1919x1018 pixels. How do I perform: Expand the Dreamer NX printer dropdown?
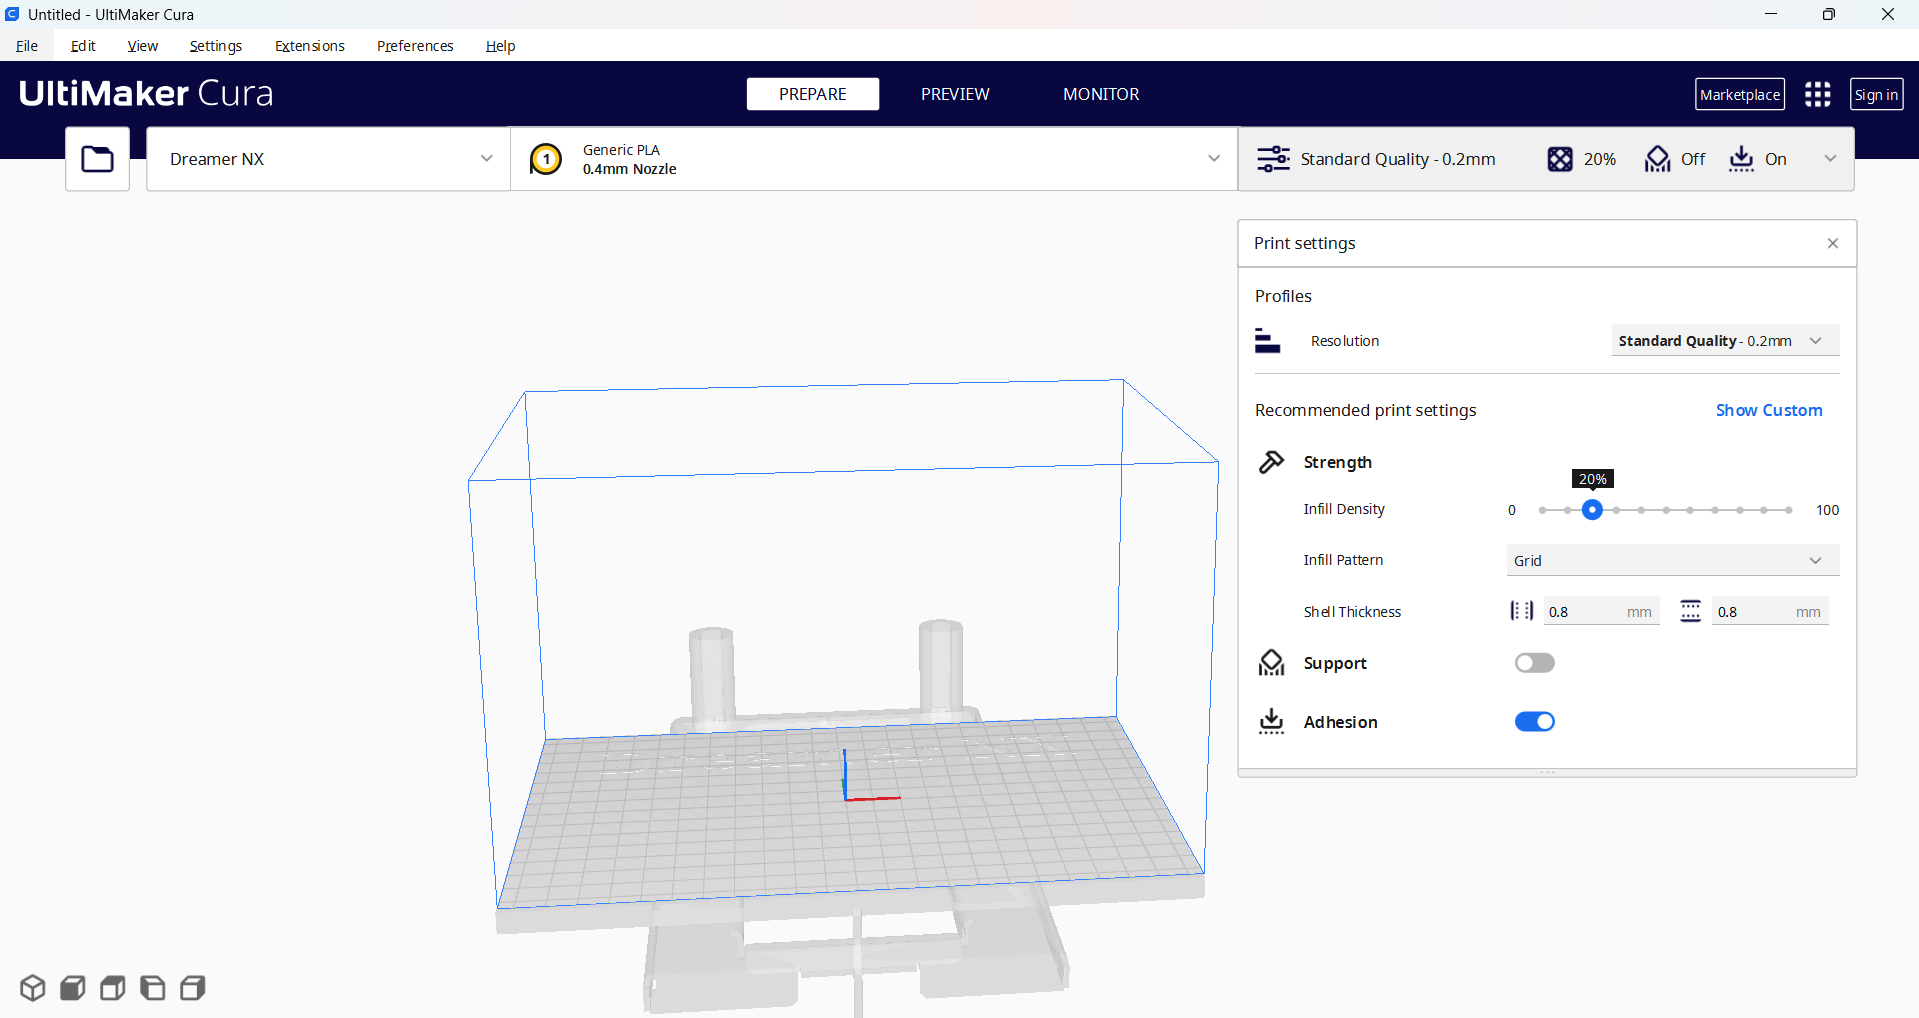point(328,159)
